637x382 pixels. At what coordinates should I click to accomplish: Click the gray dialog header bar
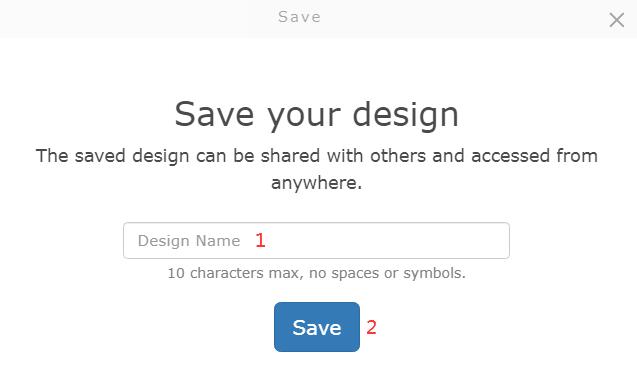[318, 18]
